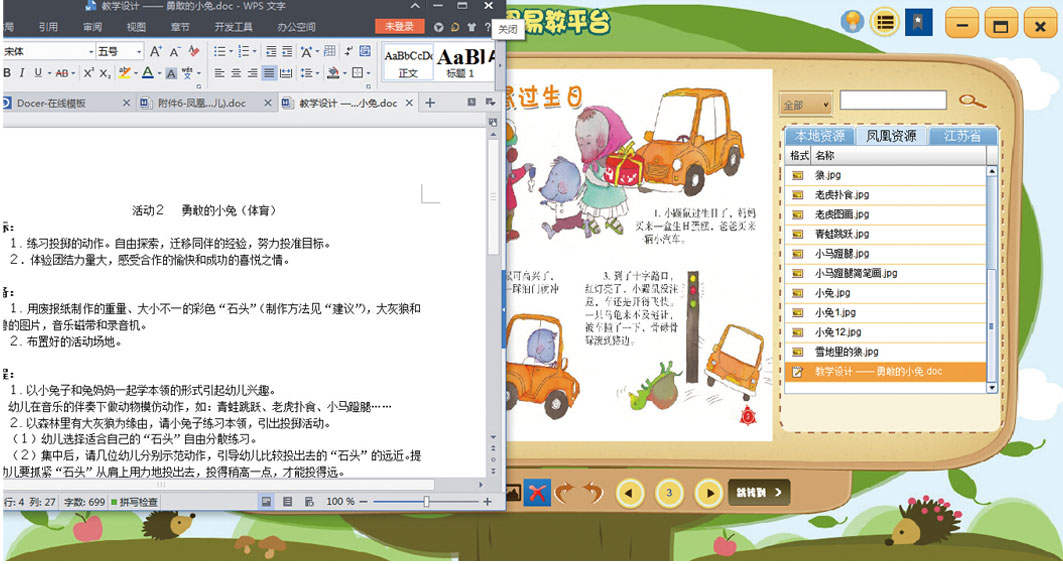Expand the styles gallery arrow

(x=500, y=65)
